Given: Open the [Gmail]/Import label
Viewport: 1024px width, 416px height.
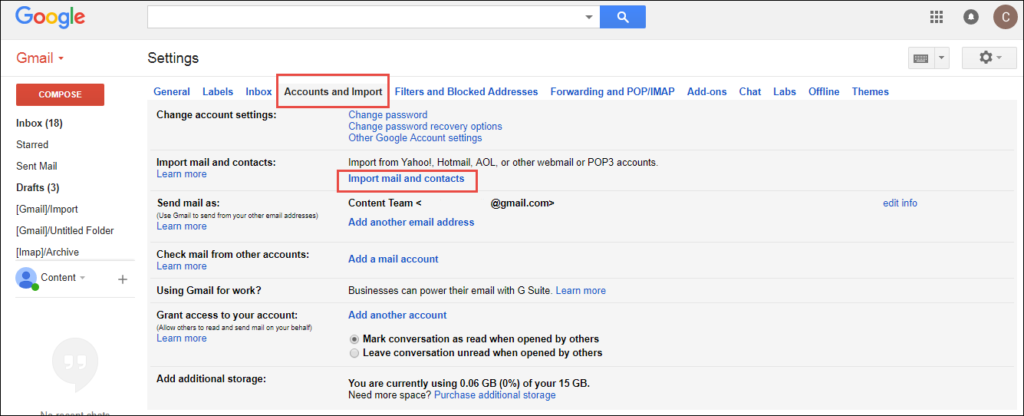Looking at the screenshot, I should tap(47, 210).
